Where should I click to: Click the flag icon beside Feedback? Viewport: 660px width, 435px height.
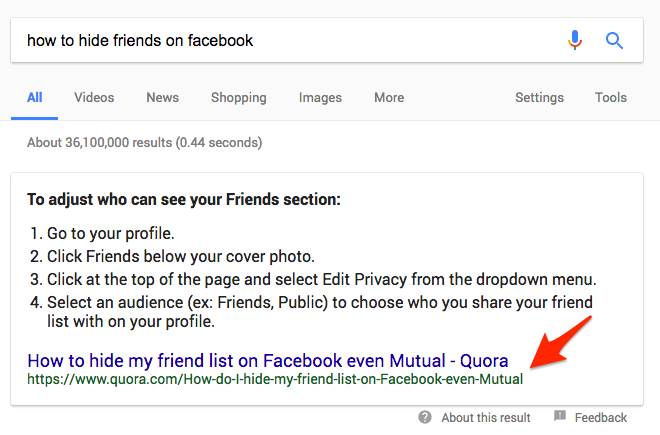[560, 417]
